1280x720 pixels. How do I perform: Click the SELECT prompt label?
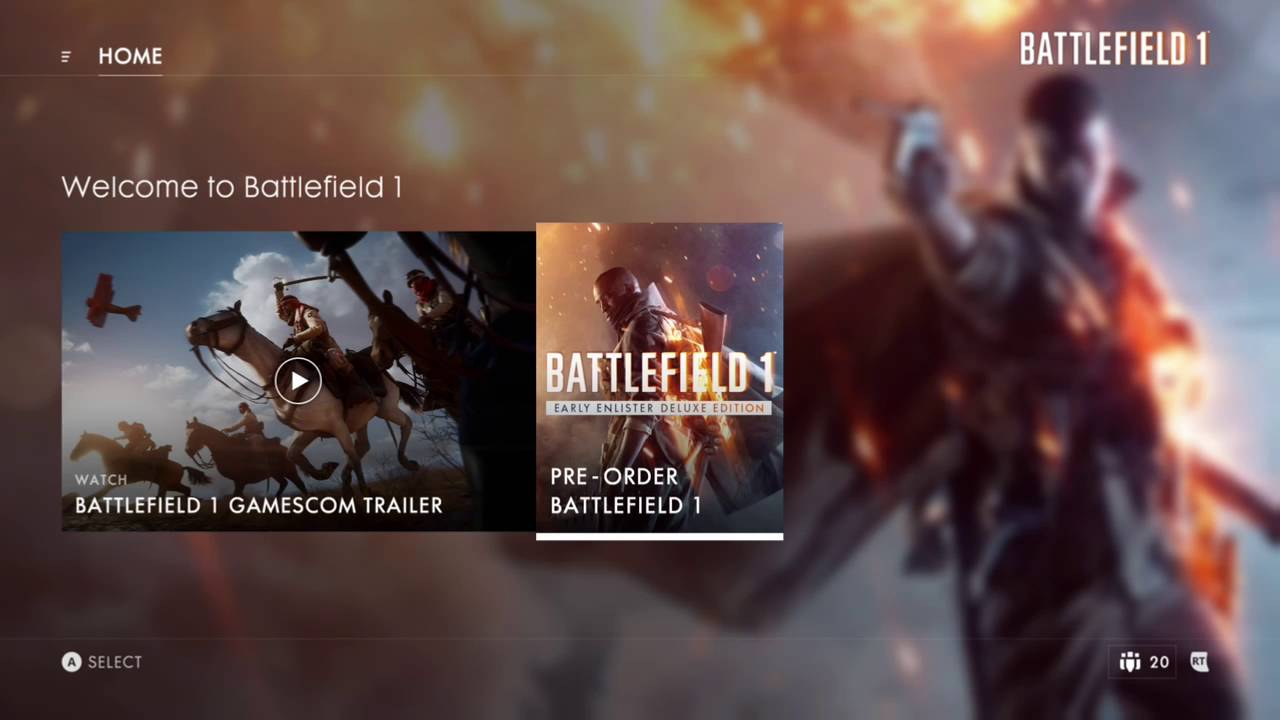[115, 662]
